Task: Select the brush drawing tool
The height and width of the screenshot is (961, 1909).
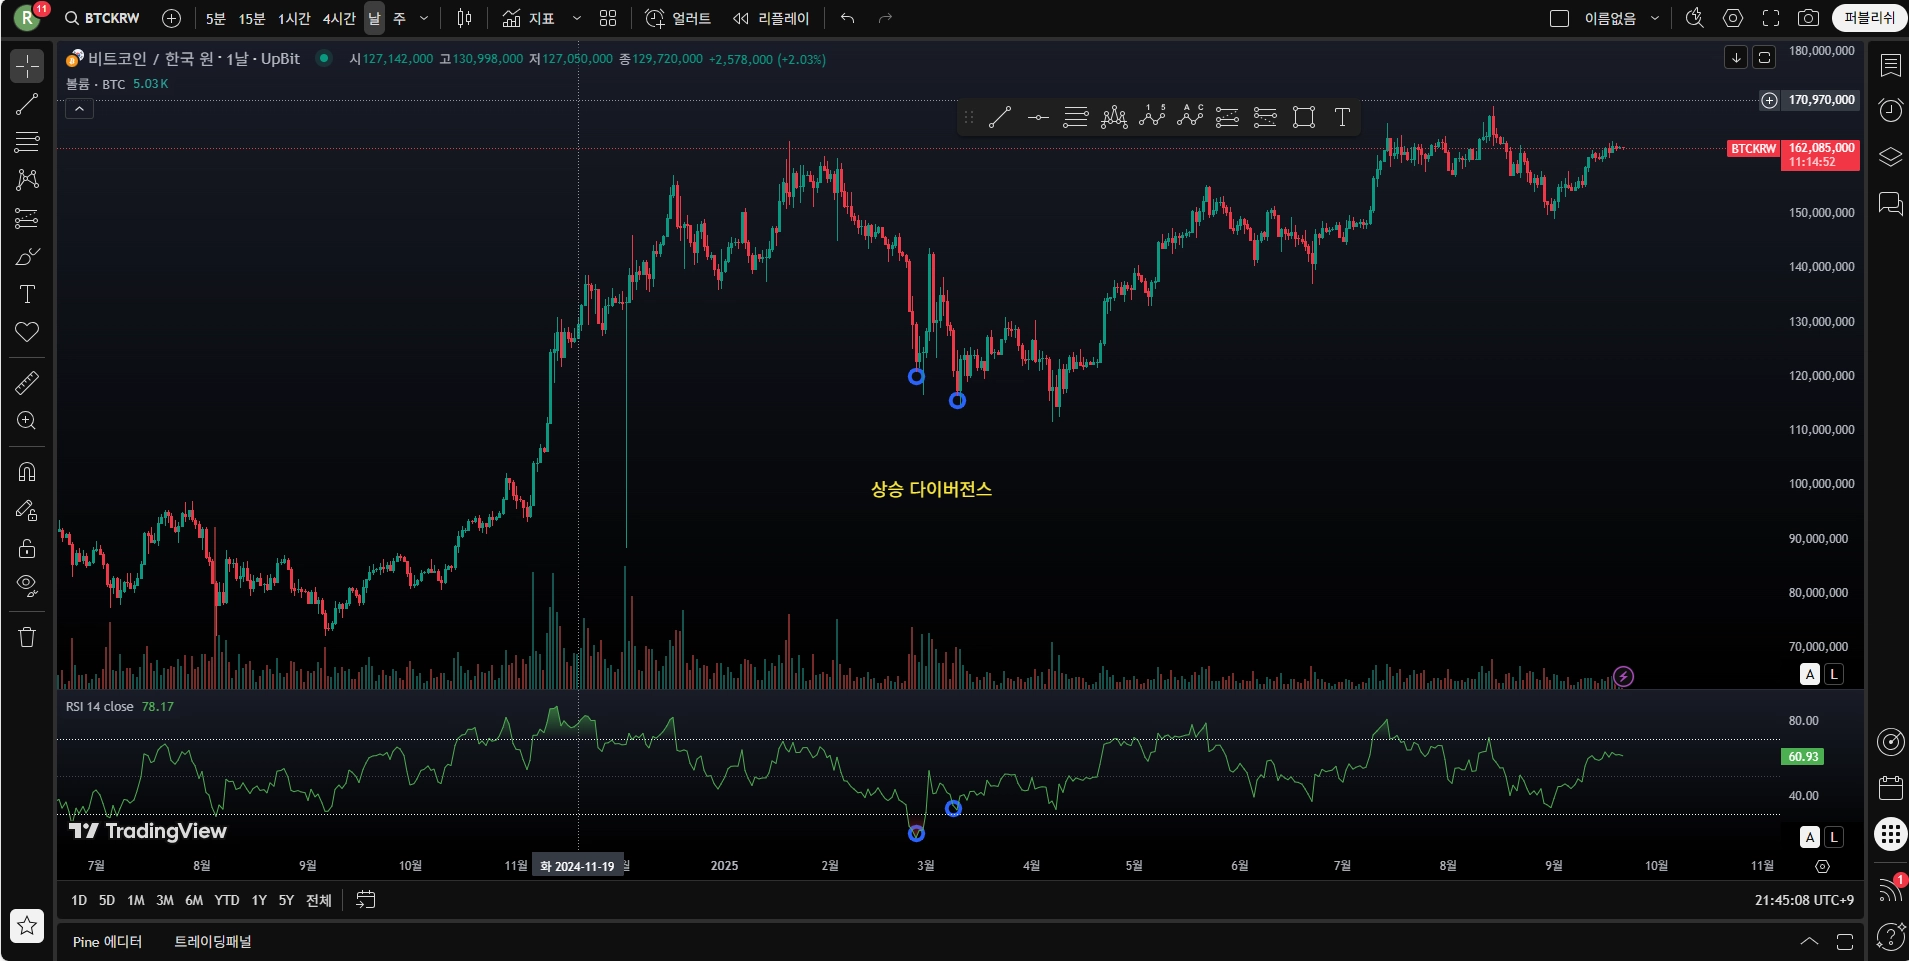Action: point(27,257)
